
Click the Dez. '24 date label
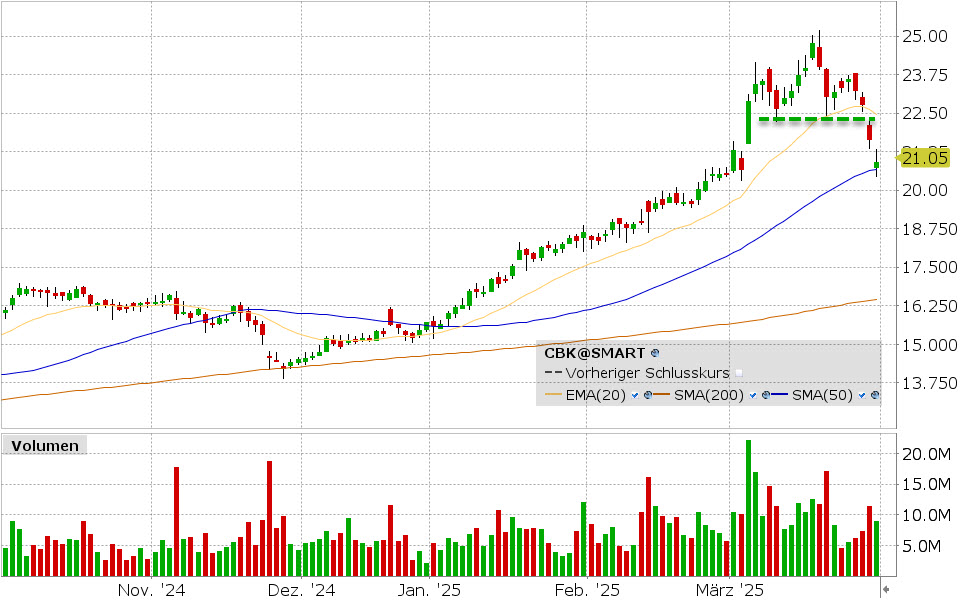(302, 590)
